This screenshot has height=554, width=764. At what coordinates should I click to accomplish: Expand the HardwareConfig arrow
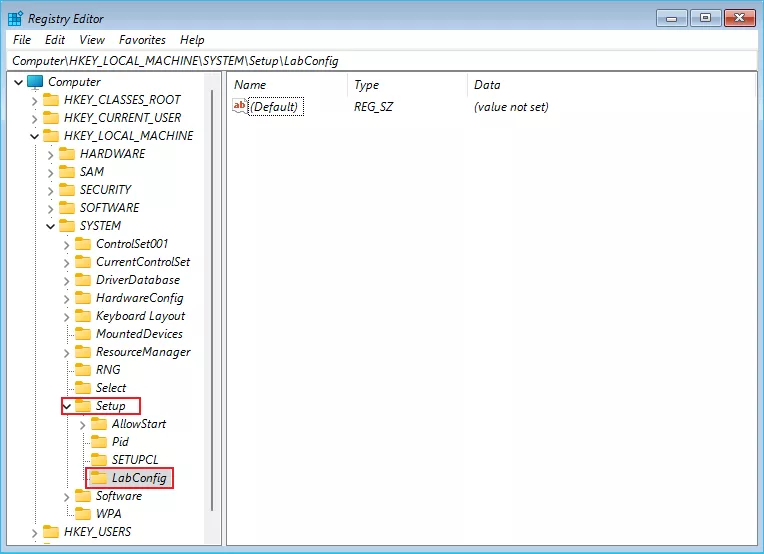66,299
